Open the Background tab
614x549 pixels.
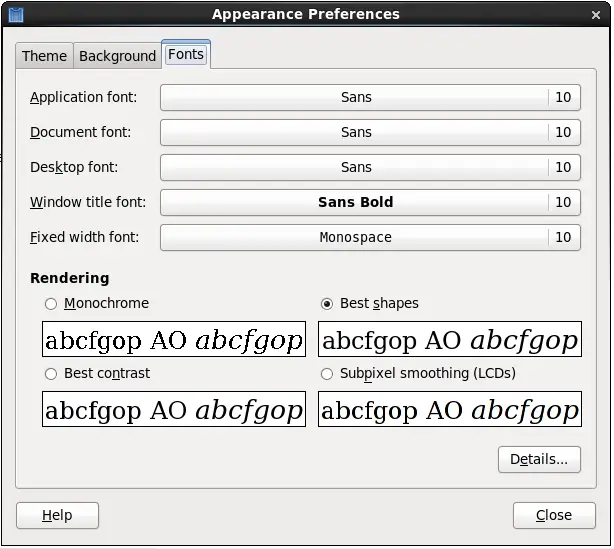(x=117, y=56)
